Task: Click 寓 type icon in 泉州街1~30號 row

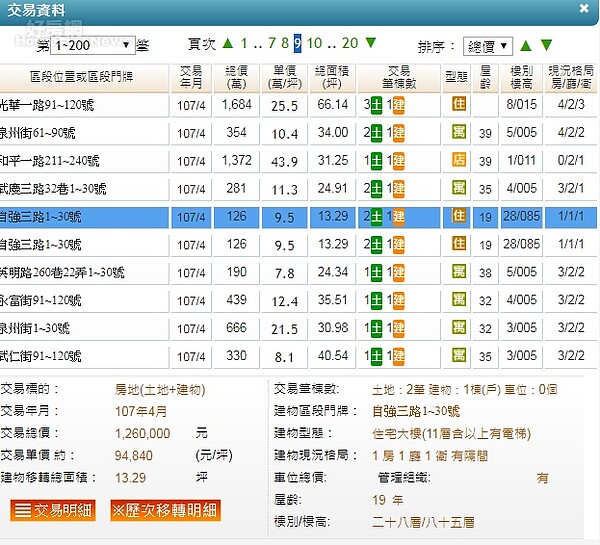Action: 459,327
